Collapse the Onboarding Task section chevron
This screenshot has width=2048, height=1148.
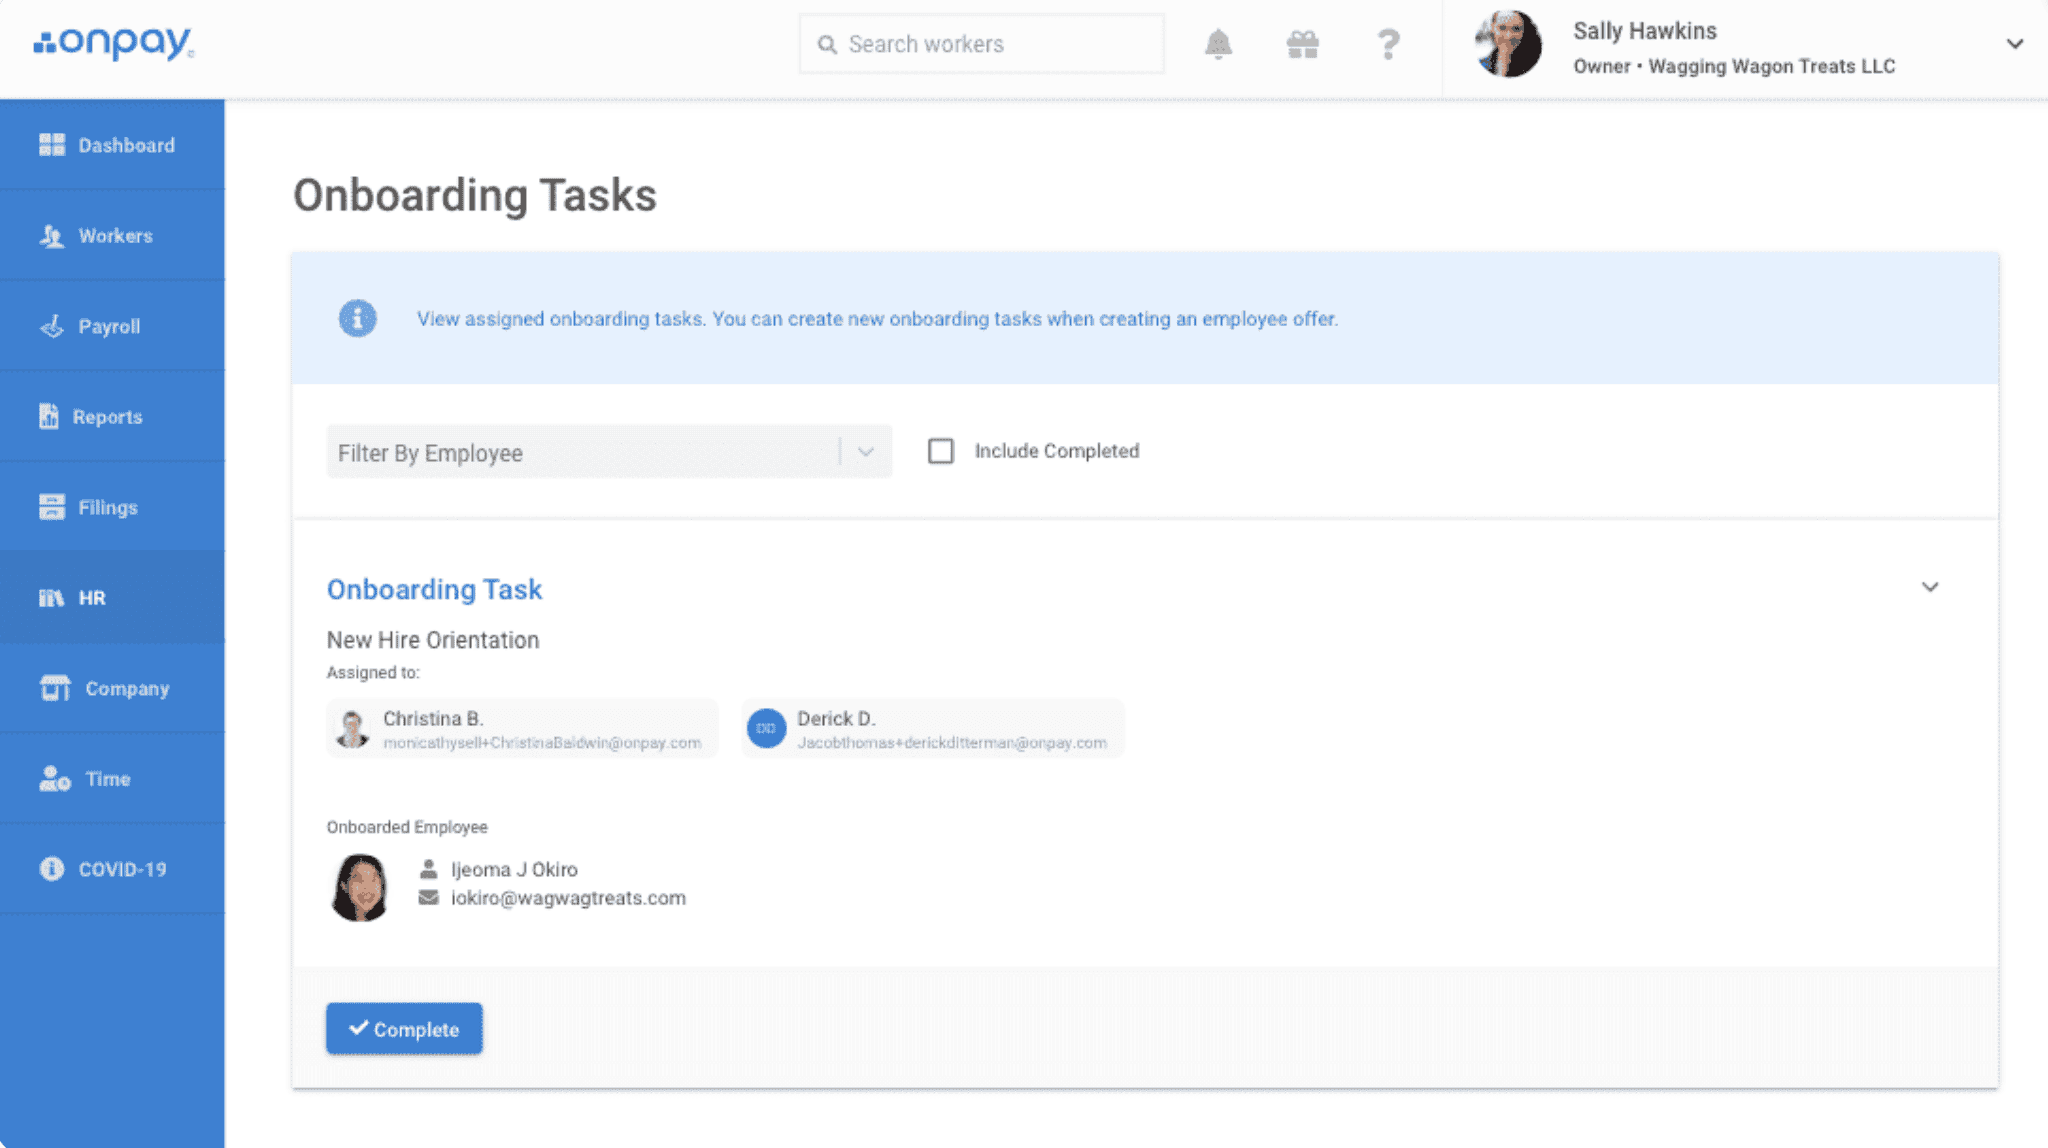point(1929,587)
